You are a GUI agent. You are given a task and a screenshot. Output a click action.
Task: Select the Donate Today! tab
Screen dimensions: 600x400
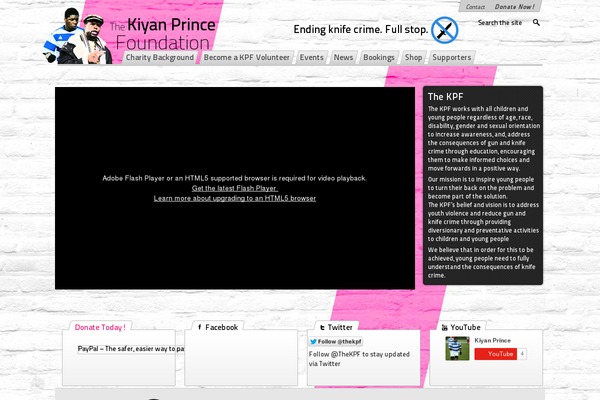(x=100, y=327)
